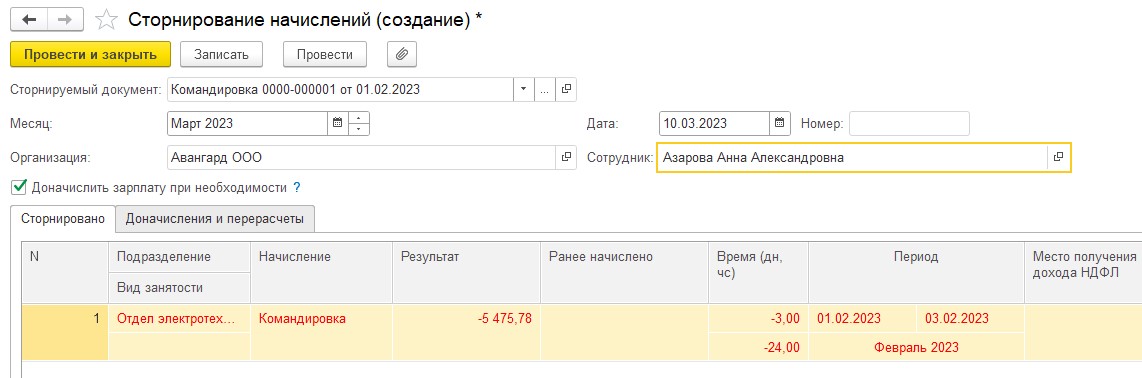Switch to the Доначисления и перерасчеты tab

pos(215,218)
